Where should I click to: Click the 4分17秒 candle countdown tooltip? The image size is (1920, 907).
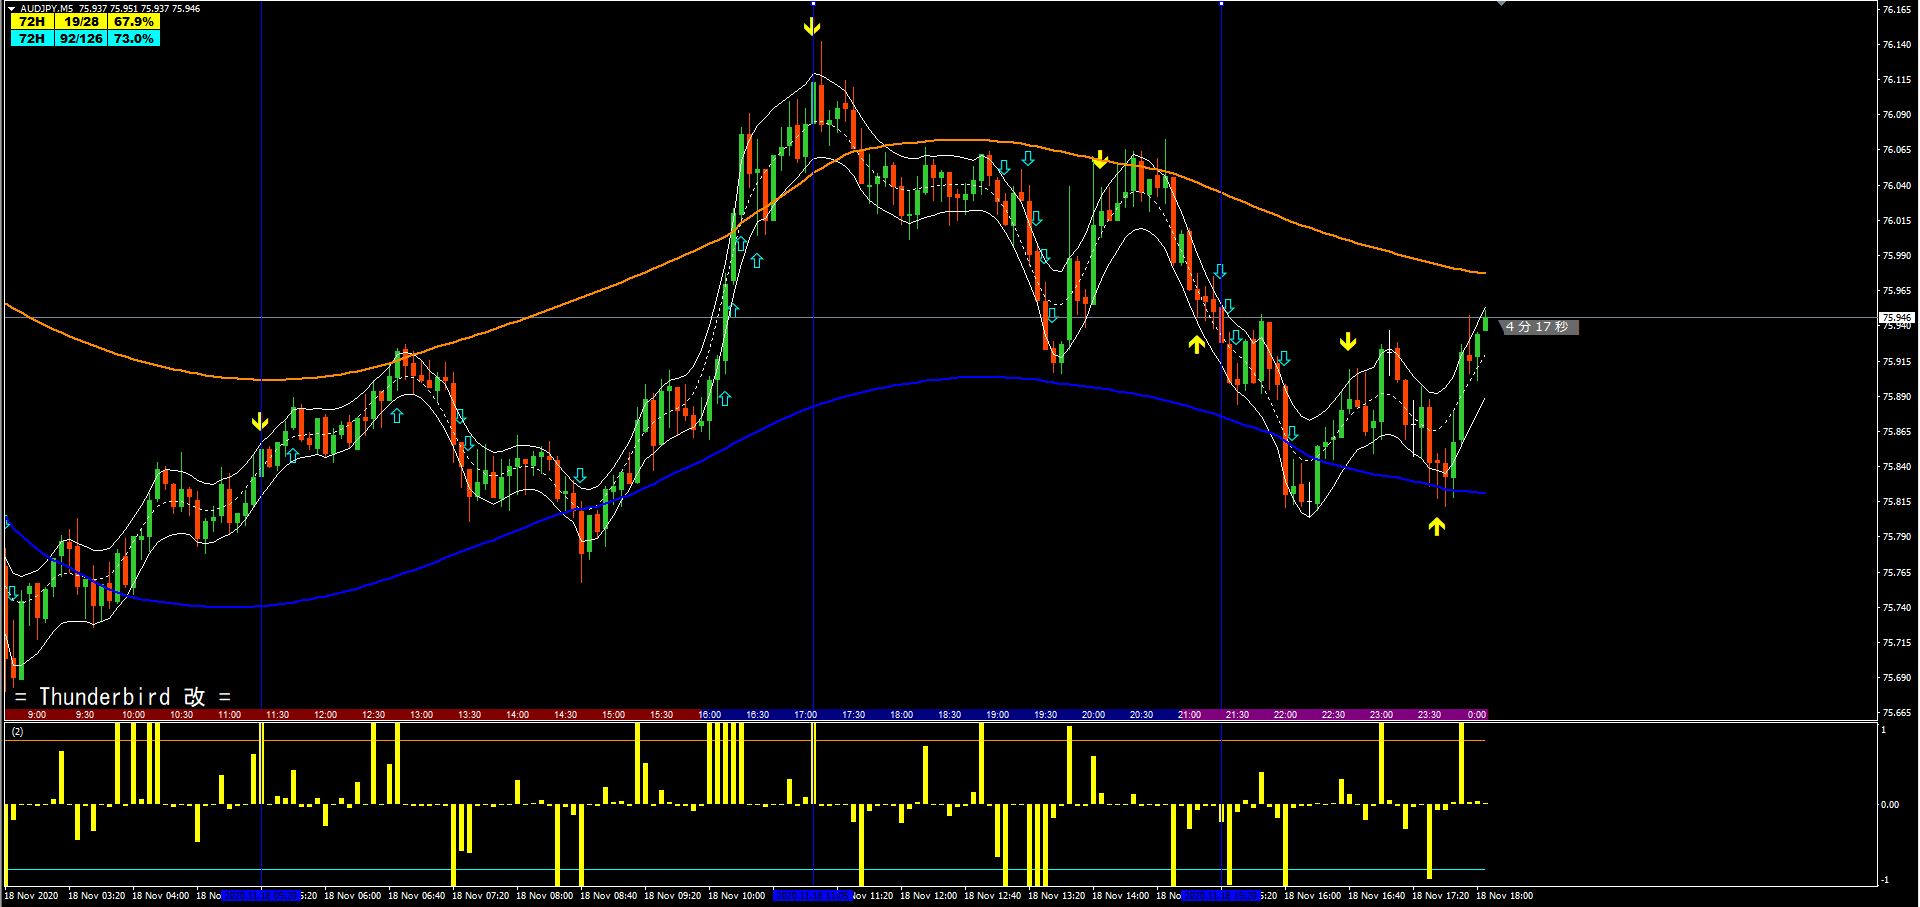1537,327
